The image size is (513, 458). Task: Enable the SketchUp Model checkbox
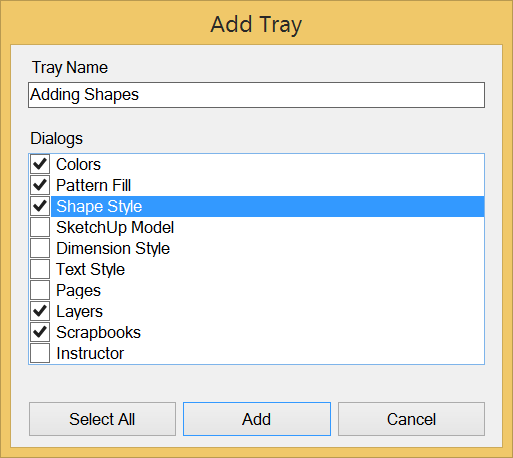[40, 227]
